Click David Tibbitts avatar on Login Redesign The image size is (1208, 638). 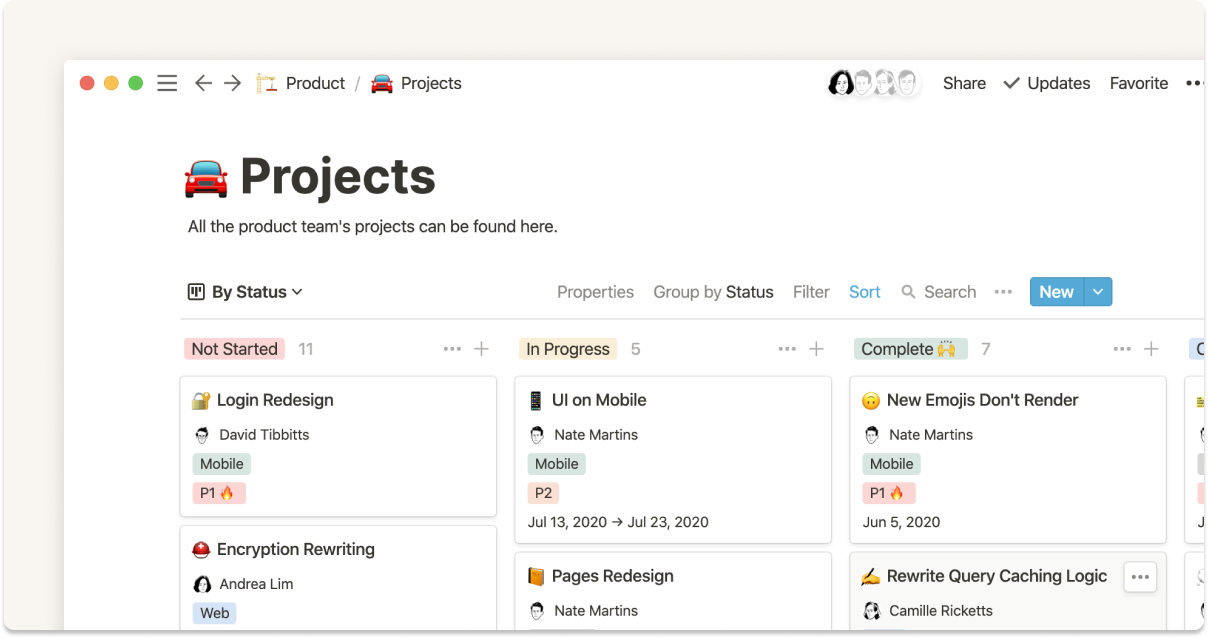[202, 435]
